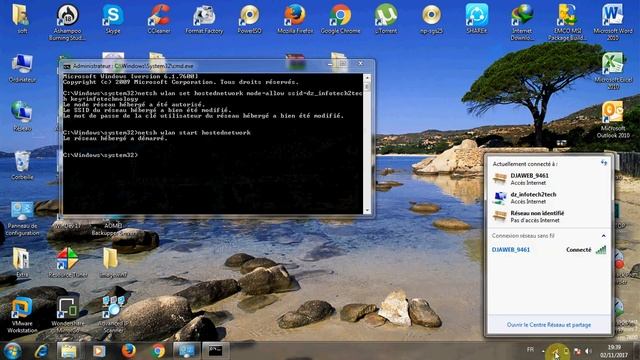Launch PowerISO desktop icon
Viewport: 640px width, 360px height.
click(x=249, y=18)
